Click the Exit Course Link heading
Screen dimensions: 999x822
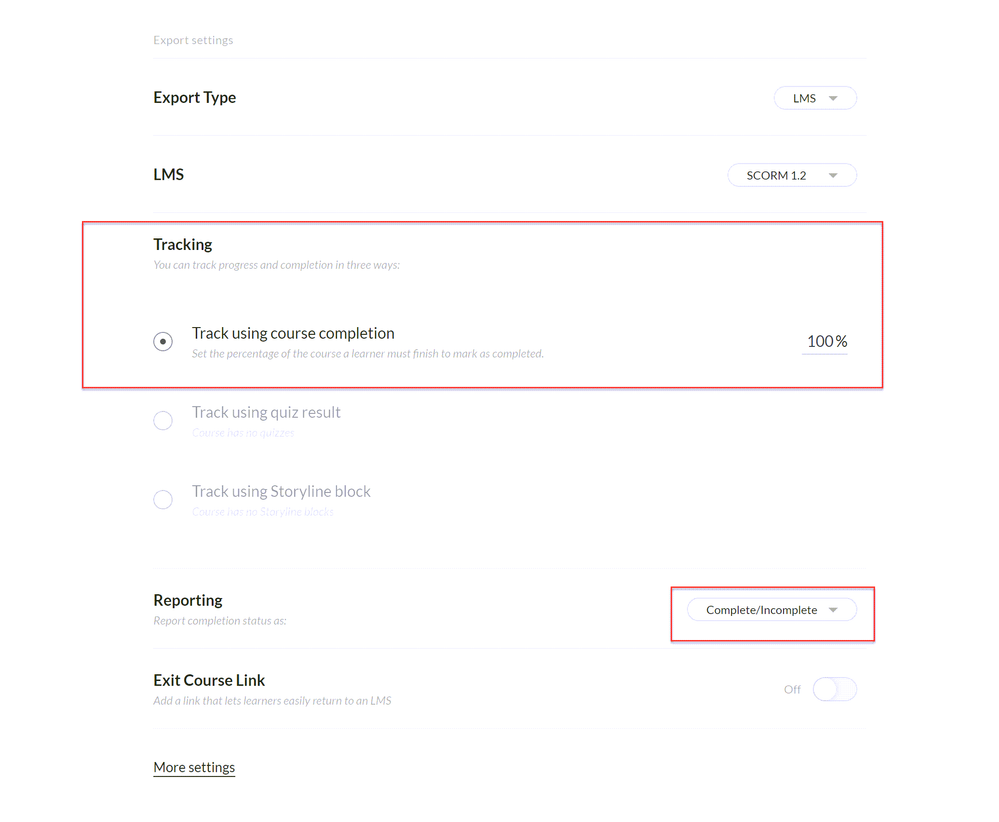tap(209, 680)
